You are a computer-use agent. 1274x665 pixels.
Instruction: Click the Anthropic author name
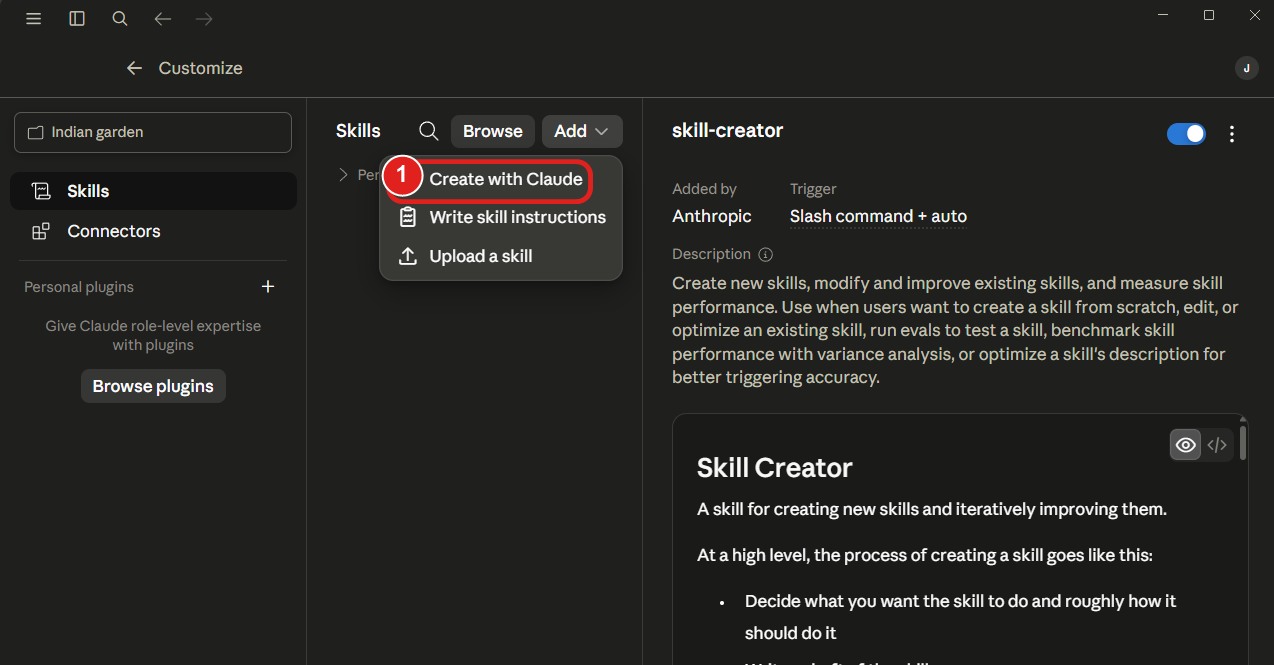point(712,216)
